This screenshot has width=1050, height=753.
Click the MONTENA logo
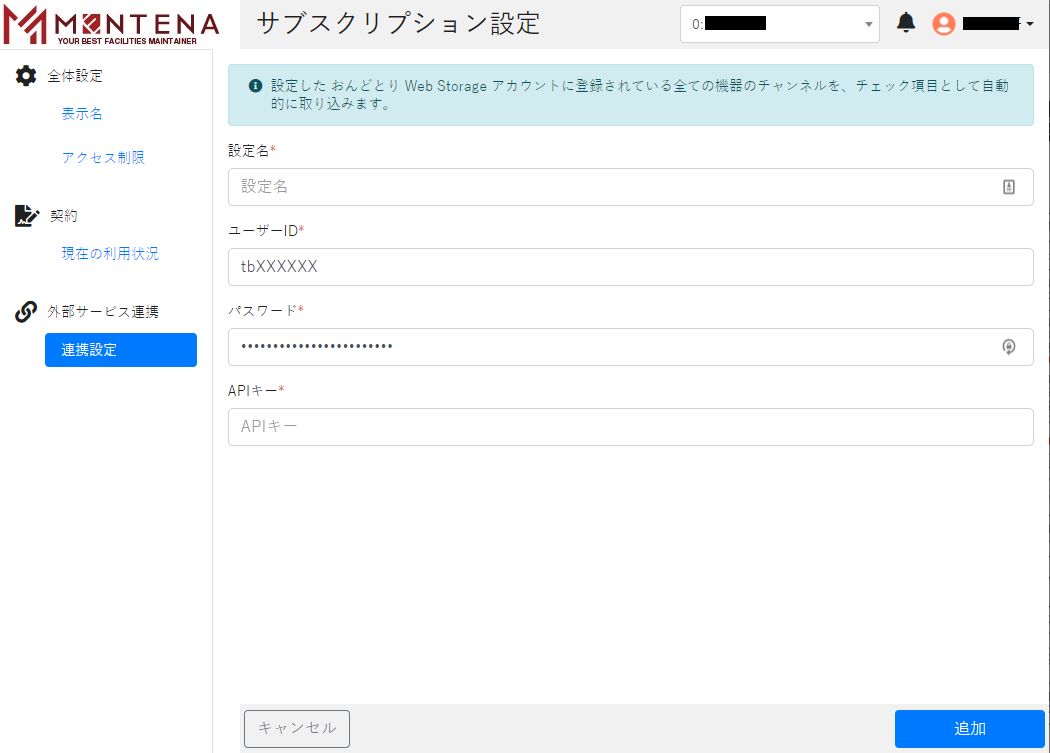point(110,25)
